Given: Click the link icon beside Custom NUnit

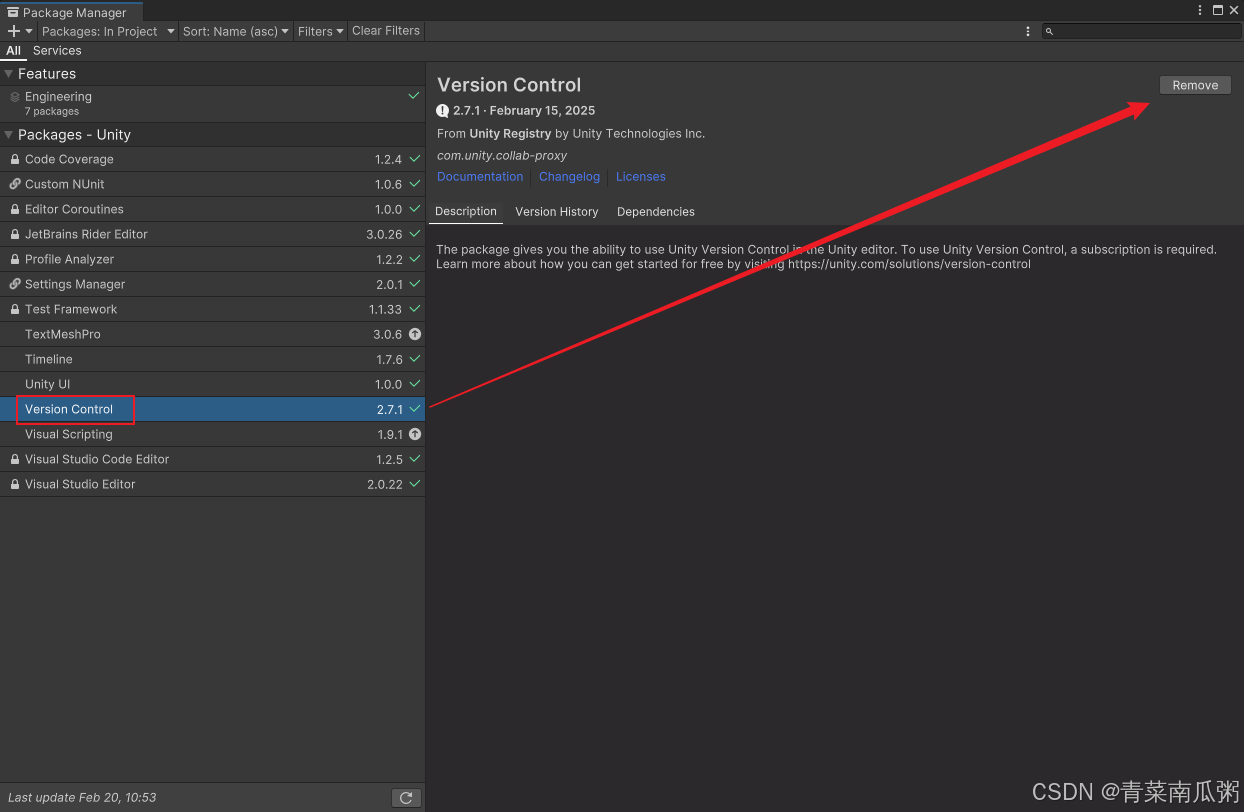Looking at the screenshot, I should [15, 184].
